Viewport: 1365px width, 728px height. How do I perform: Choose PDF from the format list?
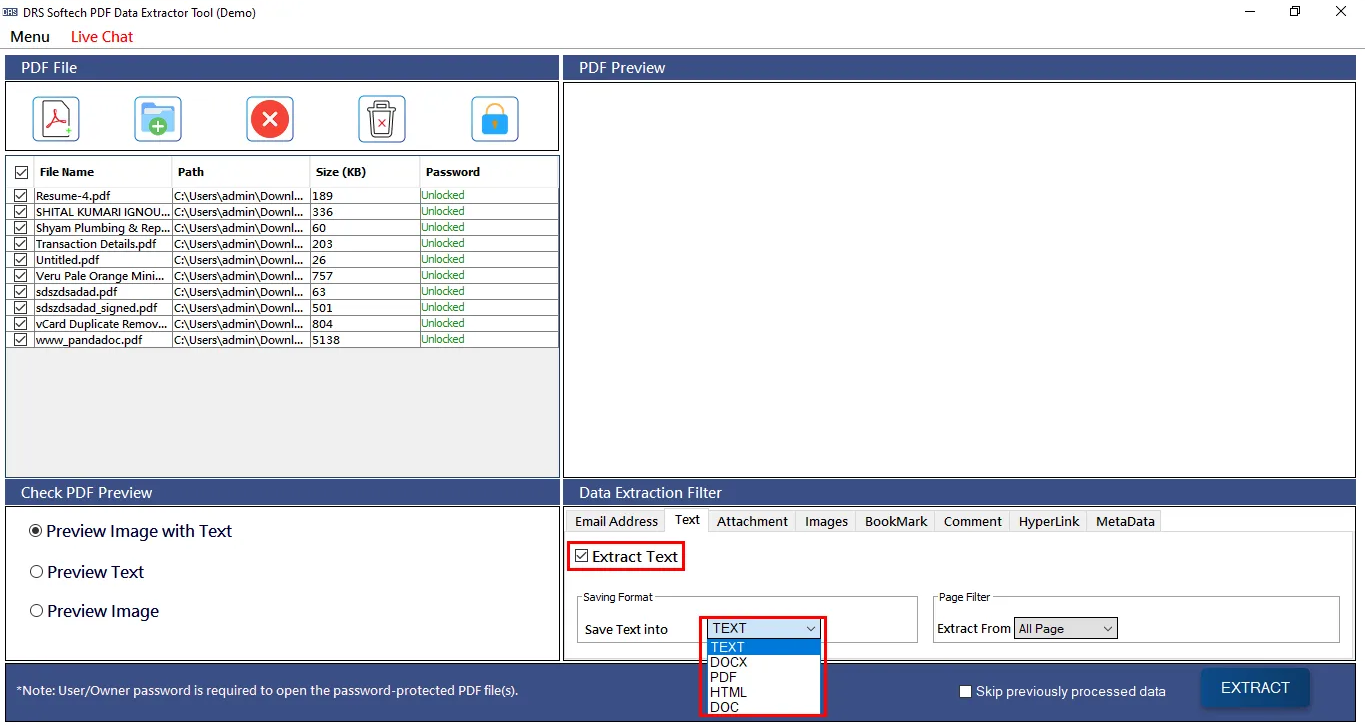(x=764, y=677)
